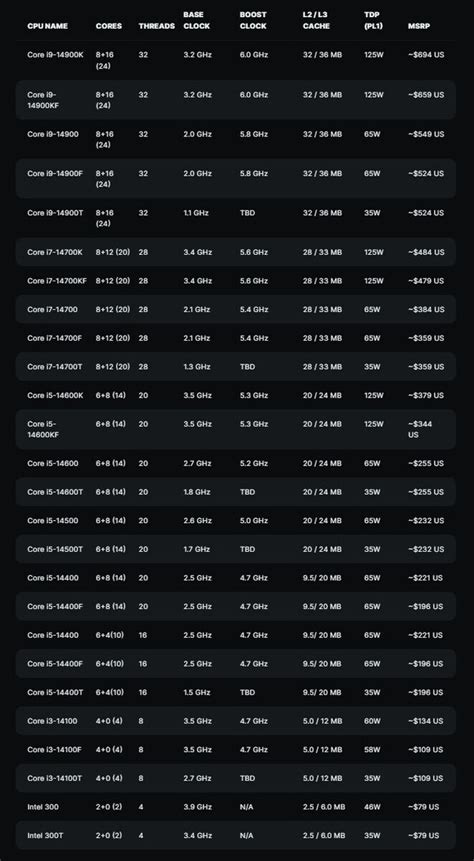Select the Intel 300 name cell

pos(43,807)
